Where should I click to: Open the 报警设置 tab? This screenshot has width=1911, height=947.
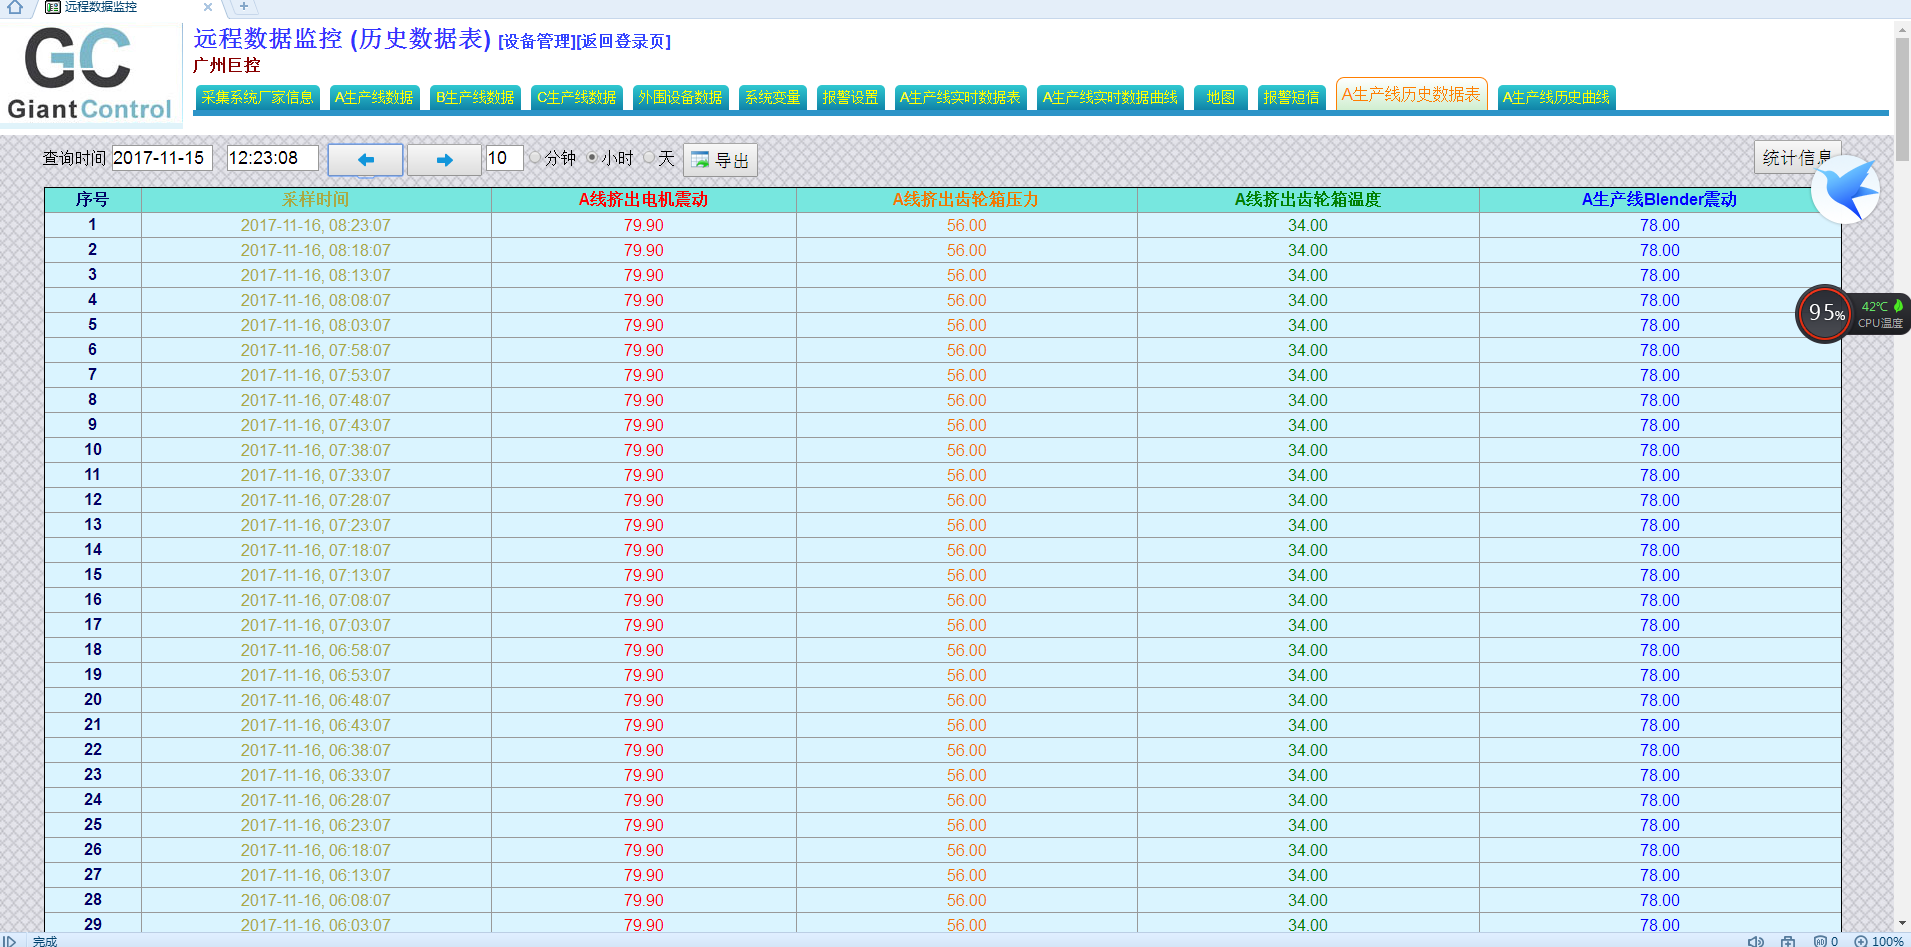click(850, 97)
